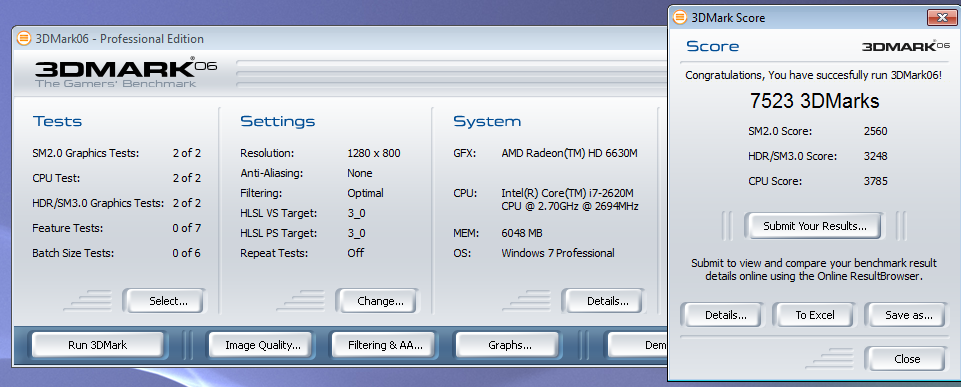Click the Tests section heading

[57, 121]
